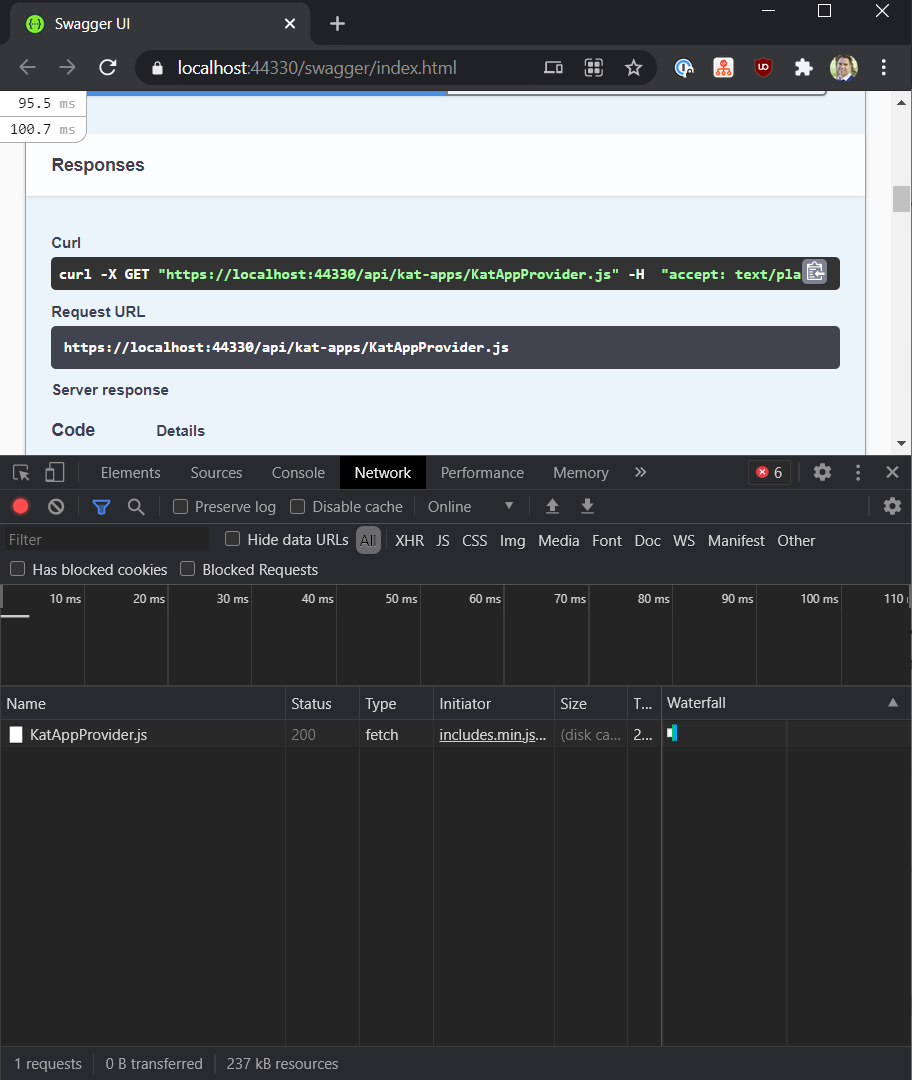Switch to the Performance tab

[482, 473]
